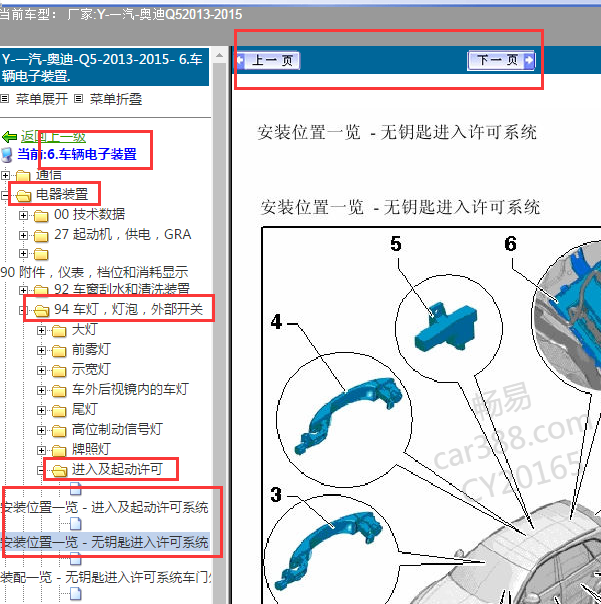This screenshot has width=601, height=604.
Task: Click open folder icon of 电器装置
Action: [23, 196]
